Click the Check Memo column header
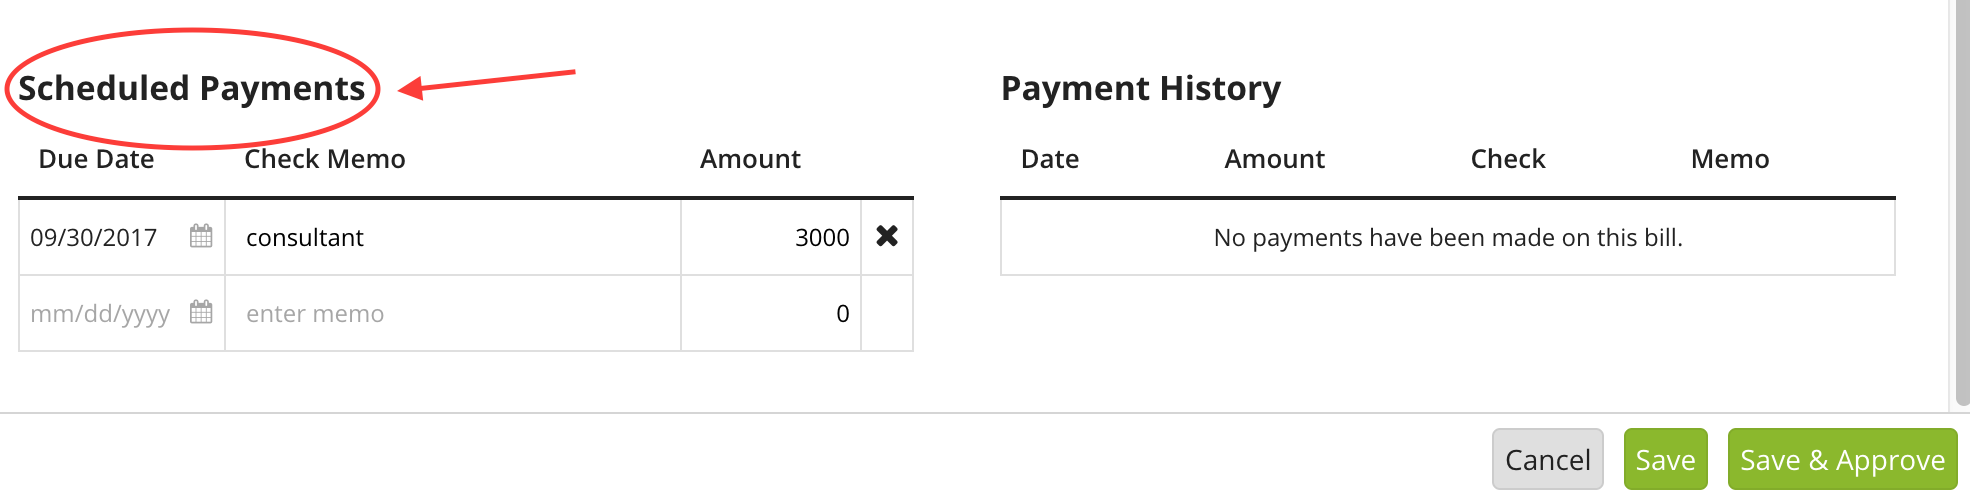This screenshot has width=1970, height=502. point(325,159)
